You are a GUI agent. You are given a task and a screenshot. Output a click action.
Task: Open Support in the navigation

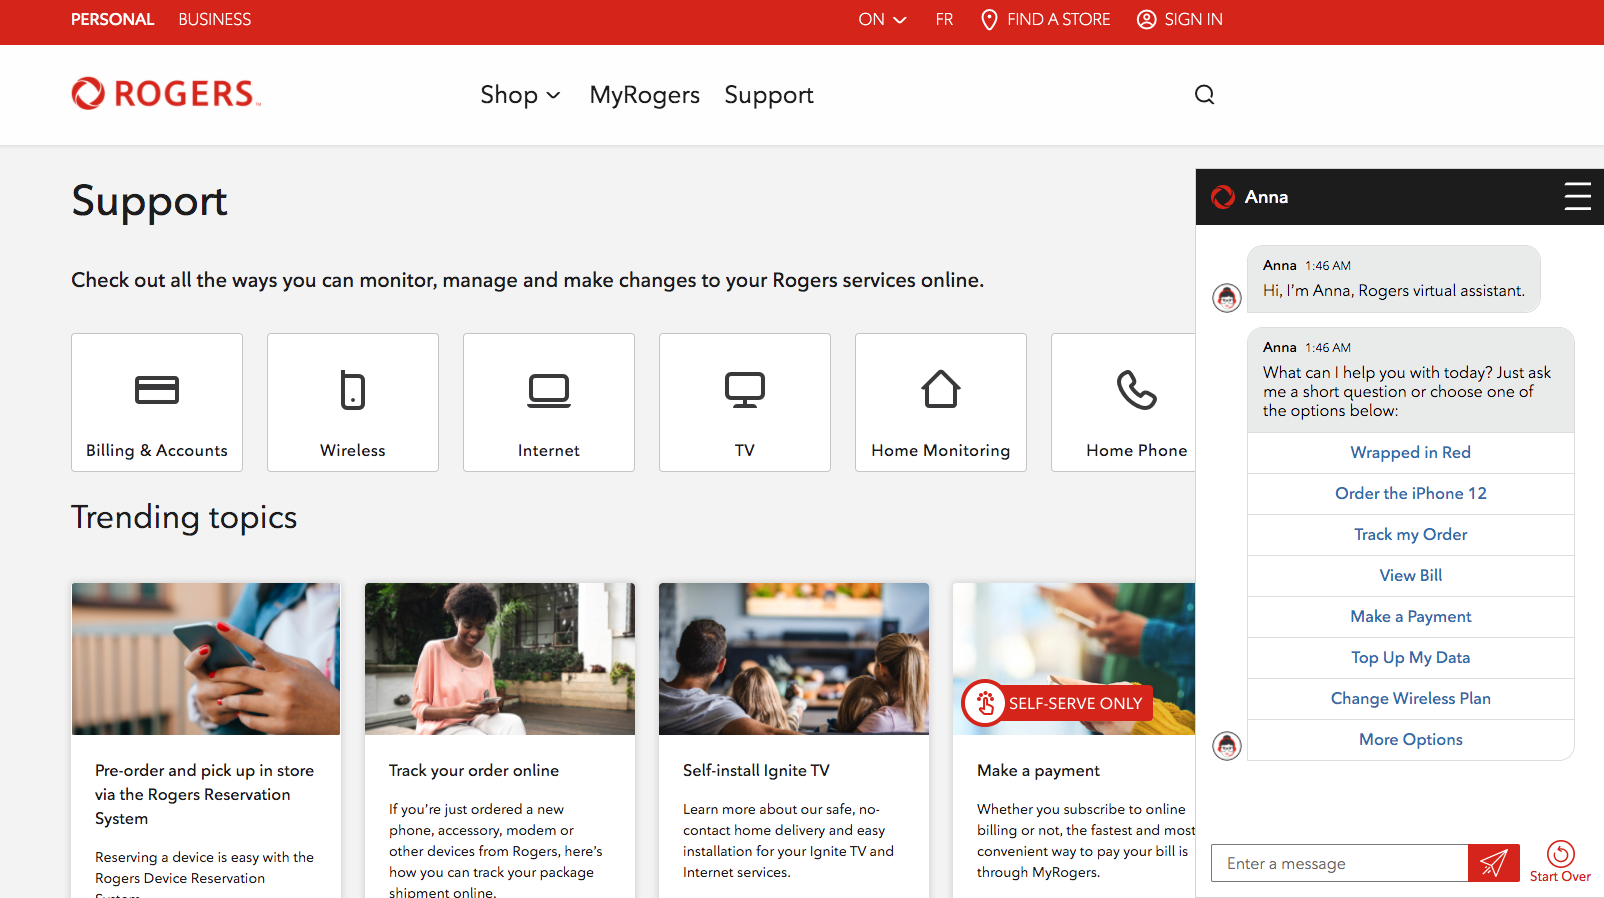pyautogui.click(x=769, y=95)
